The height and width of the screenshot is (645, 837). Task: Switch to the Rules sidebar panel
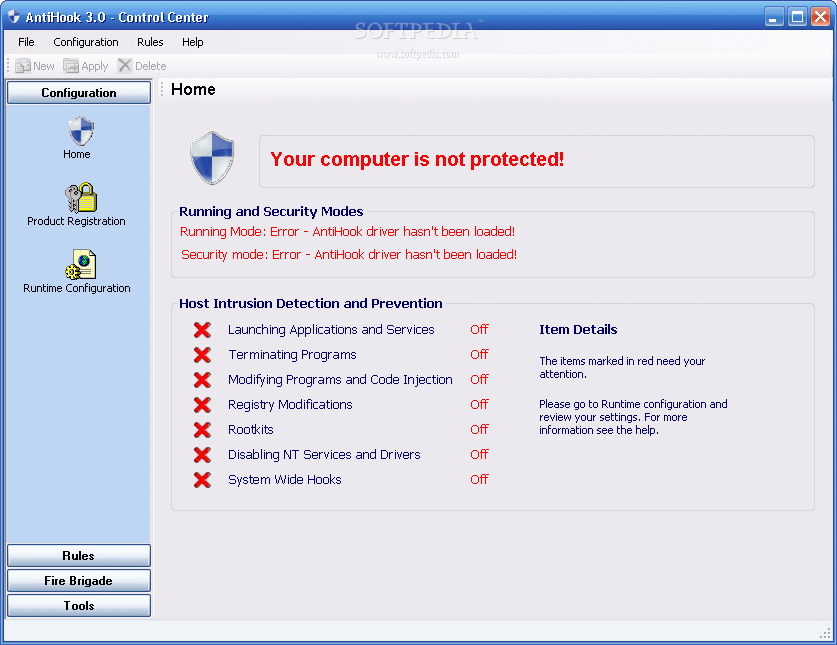[x=79, y=555]
